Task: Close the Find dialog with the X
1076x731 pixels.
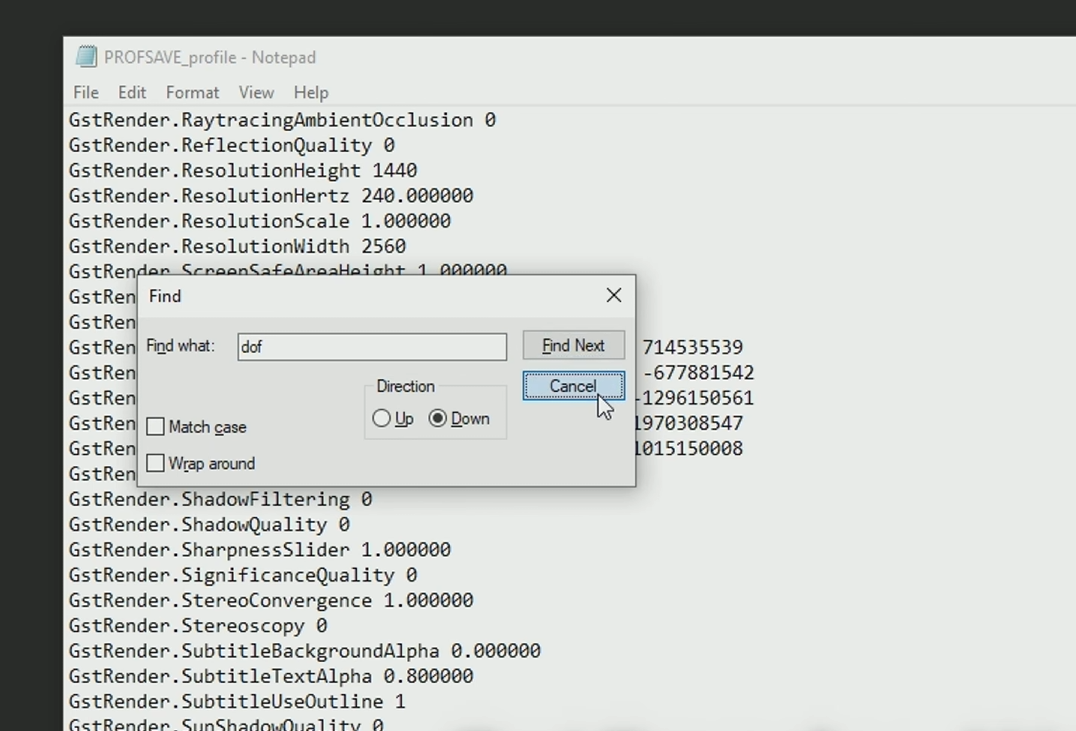Action: pos(613,295)
